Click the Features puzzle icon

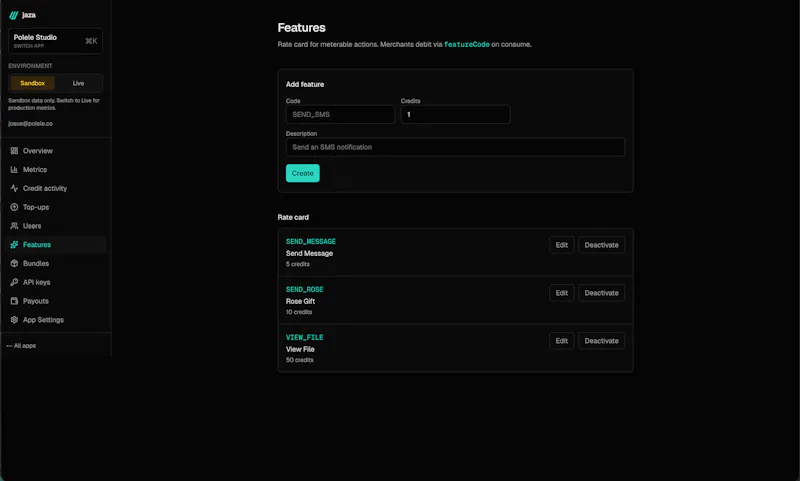click(14, 245)
